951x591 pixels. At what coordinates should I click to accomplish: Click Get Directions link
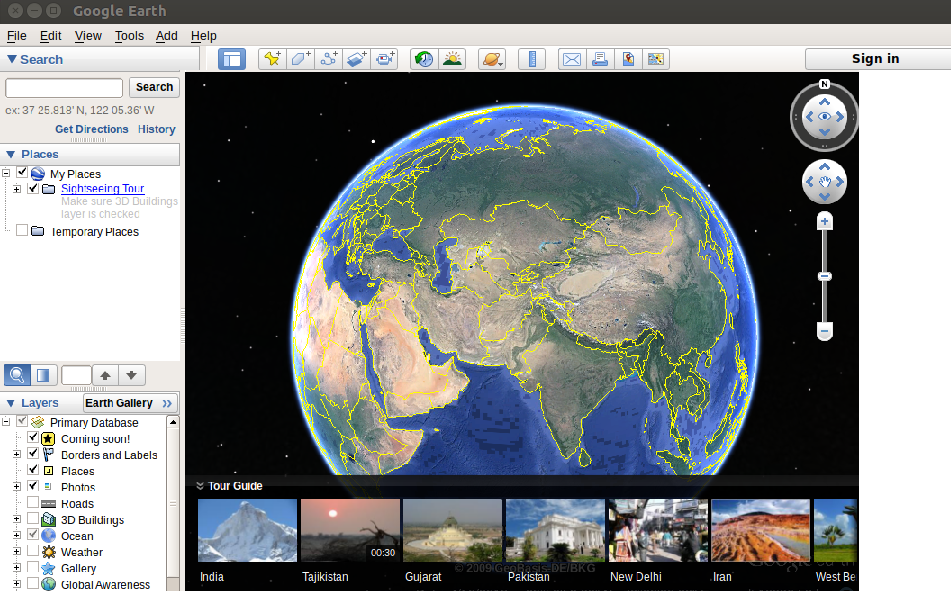92,129
